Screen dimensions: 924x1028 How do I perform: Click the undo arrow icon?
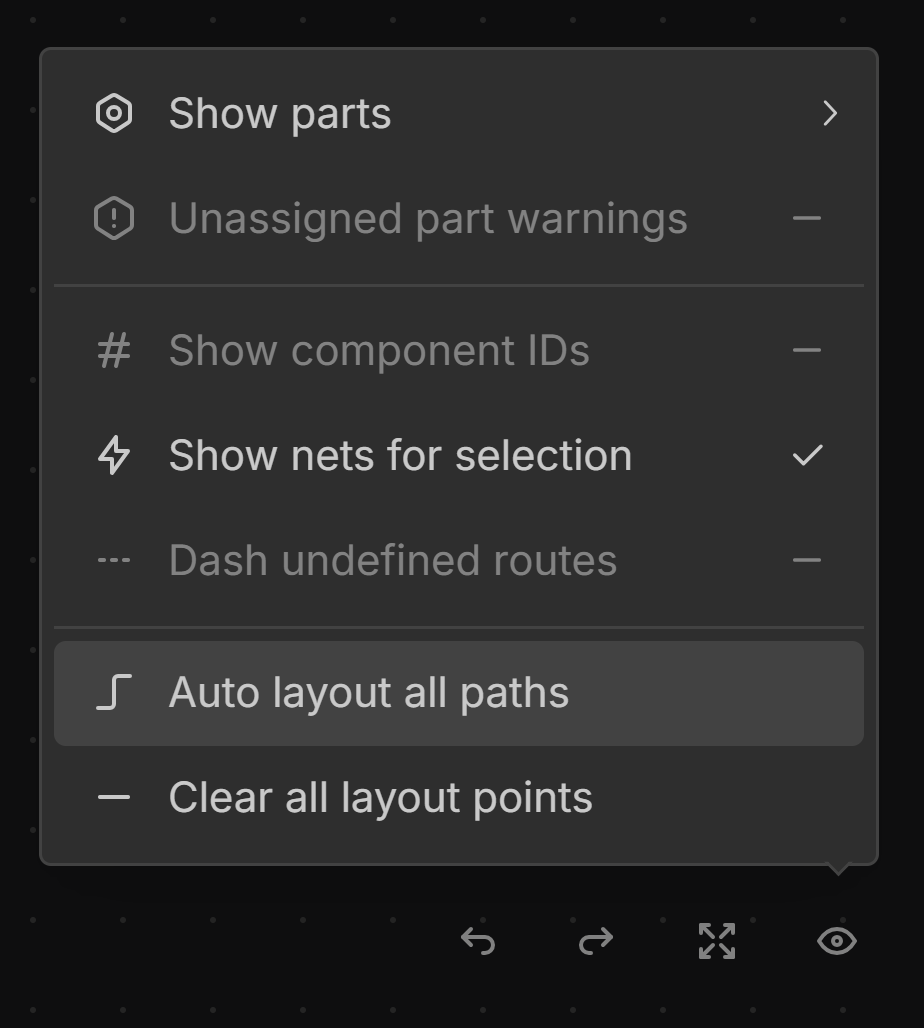click(x=478, y=941)
